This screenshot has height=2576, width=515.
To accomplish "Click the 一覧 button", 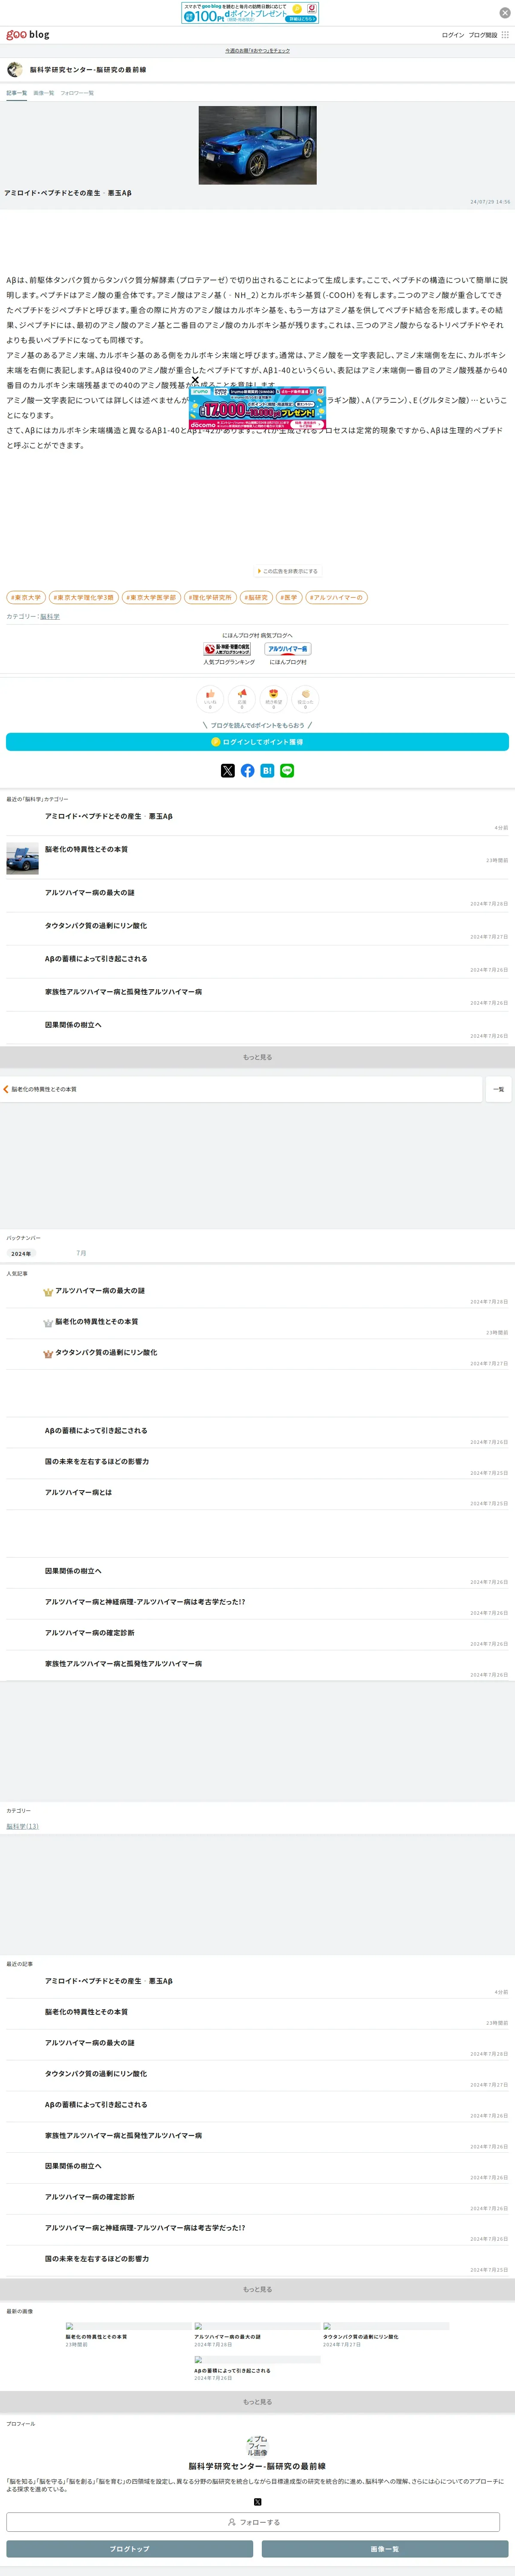I will [x=498, y=1089].
